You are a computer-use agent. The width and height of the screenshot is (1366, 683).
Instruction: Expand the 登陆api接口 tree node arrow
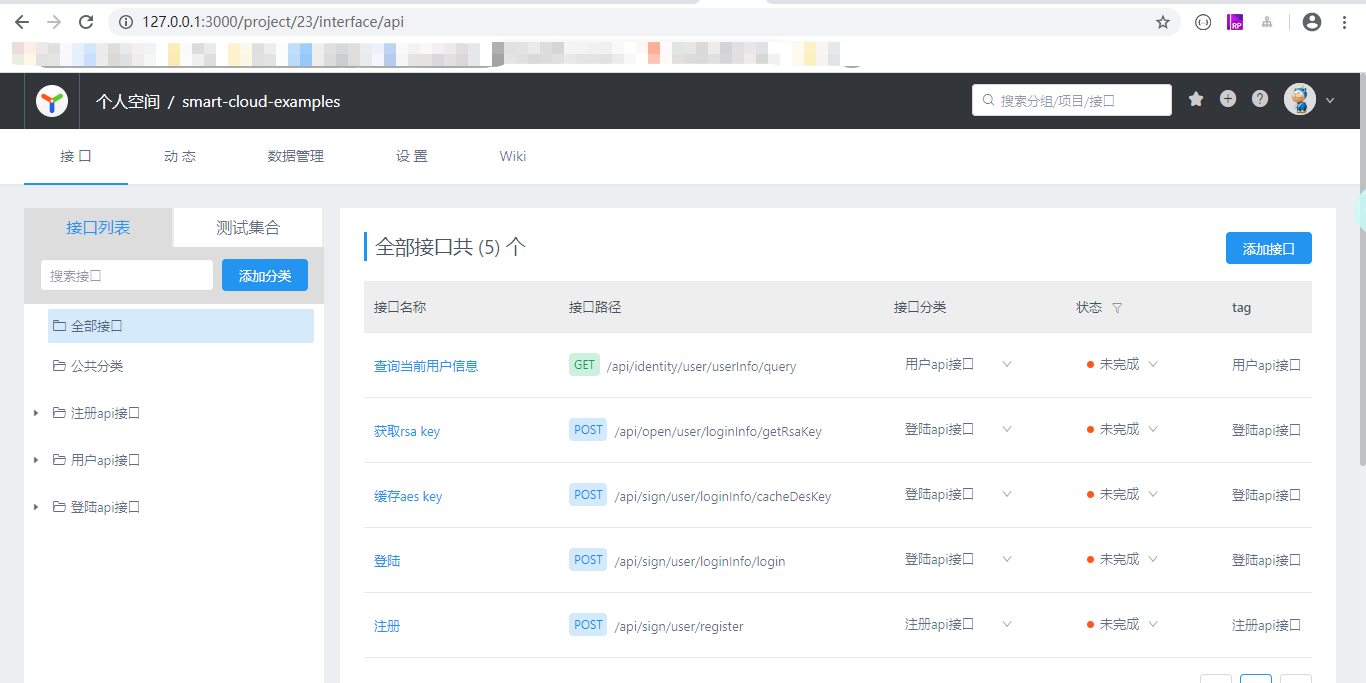click(36, 507)
